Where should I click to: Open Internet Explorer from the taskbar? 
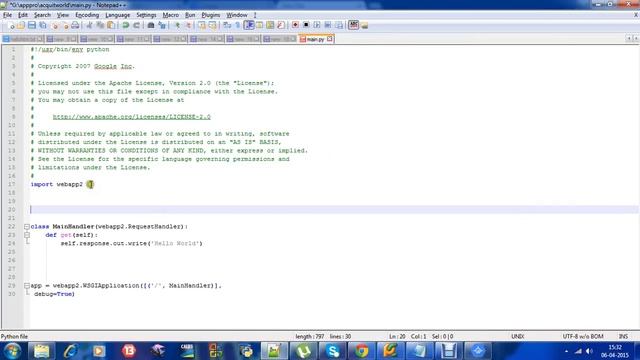tap(70, 351)
